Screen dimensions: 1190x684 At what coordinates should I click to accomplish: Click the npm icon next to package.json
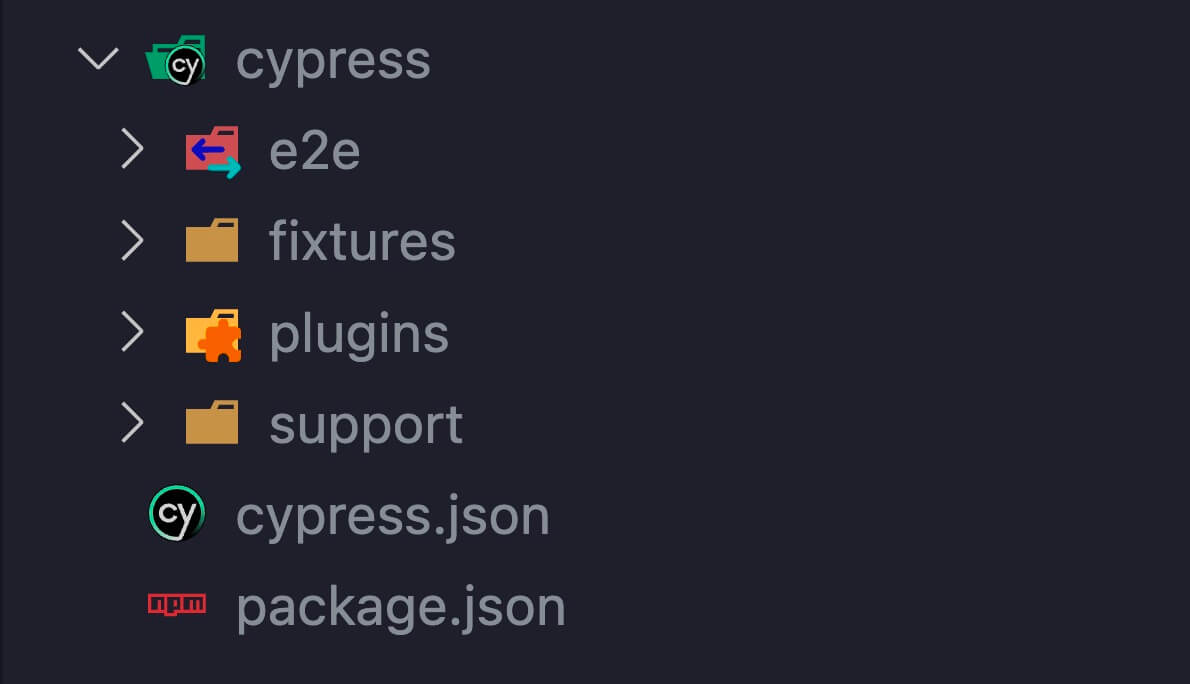(x=177, y=603)
